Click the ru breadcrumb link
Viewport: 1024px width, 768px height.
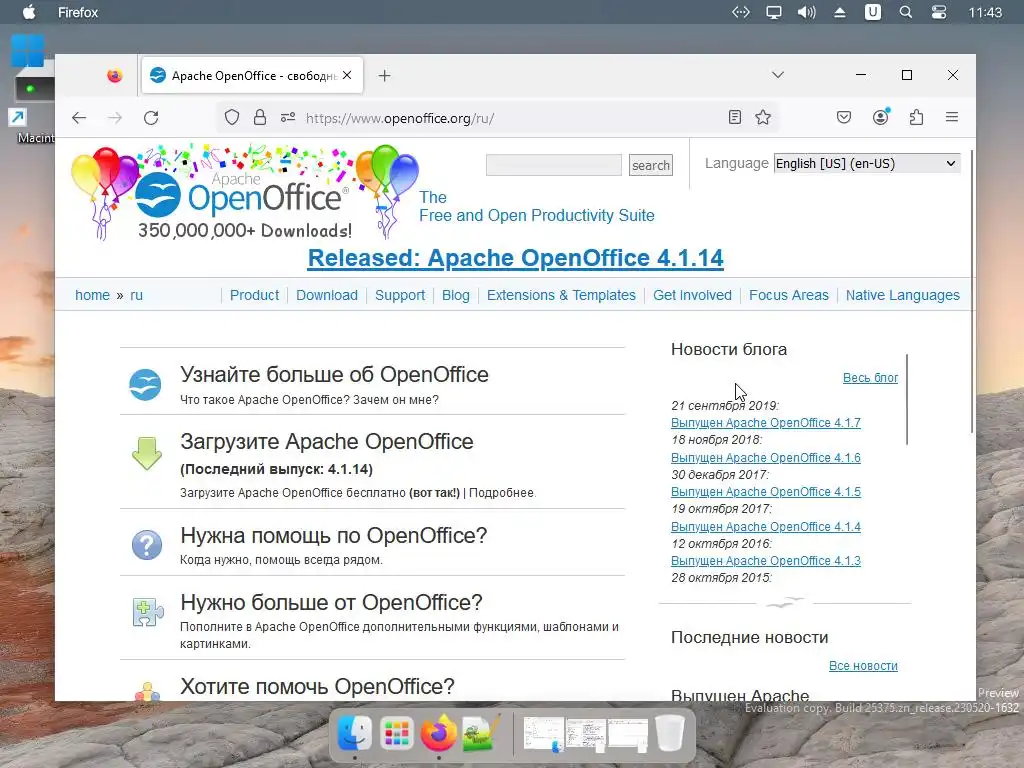136,295
